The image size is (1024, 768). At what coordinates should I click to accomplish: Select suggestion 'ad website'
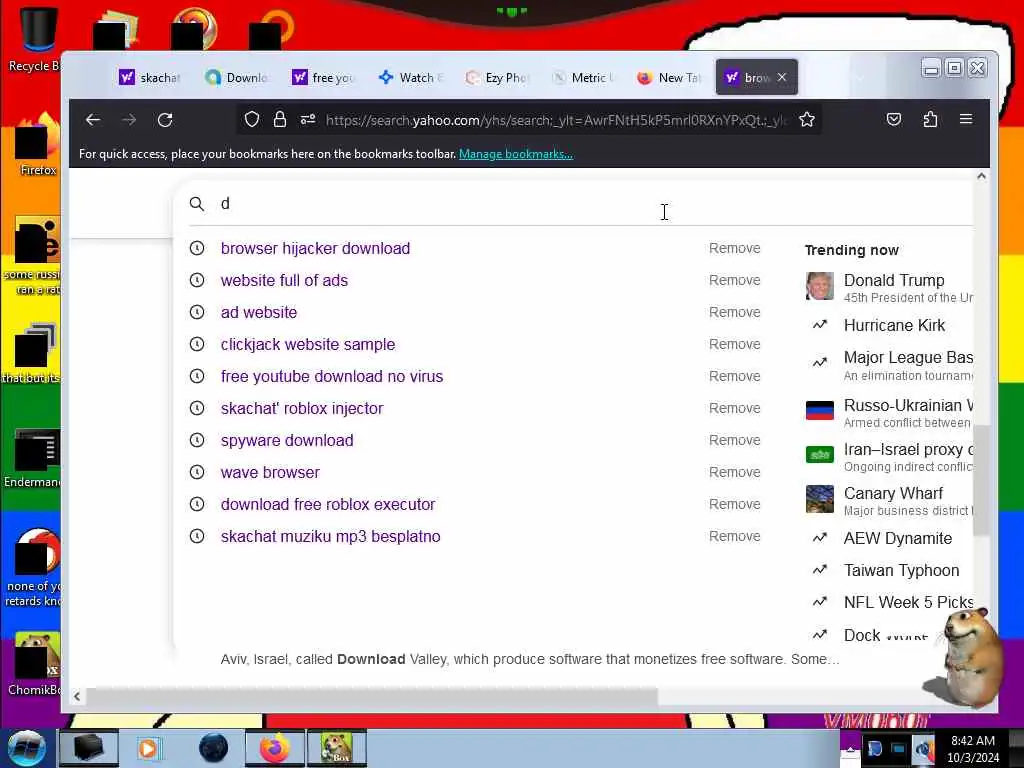tap(259, 312)
